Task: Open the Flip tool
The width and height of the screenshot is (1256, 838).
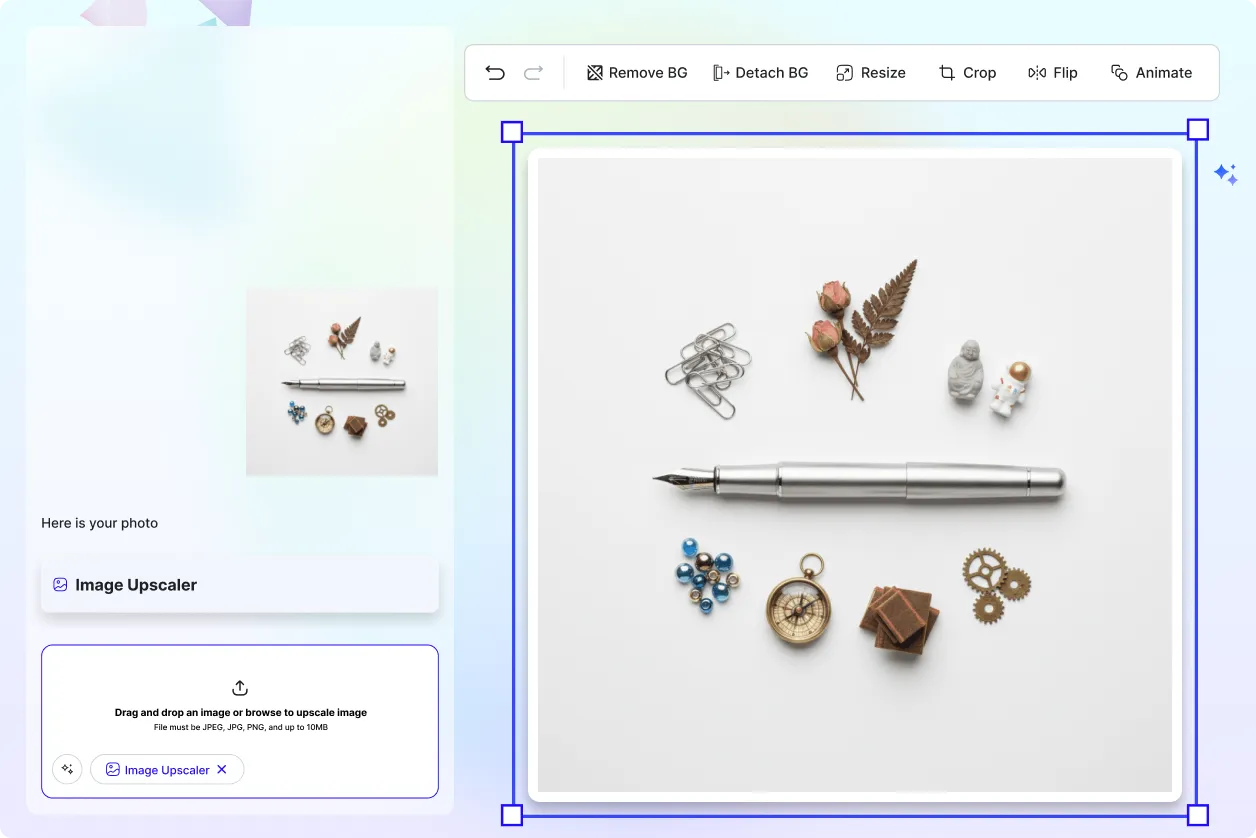Action: (x=1052, y=72)
